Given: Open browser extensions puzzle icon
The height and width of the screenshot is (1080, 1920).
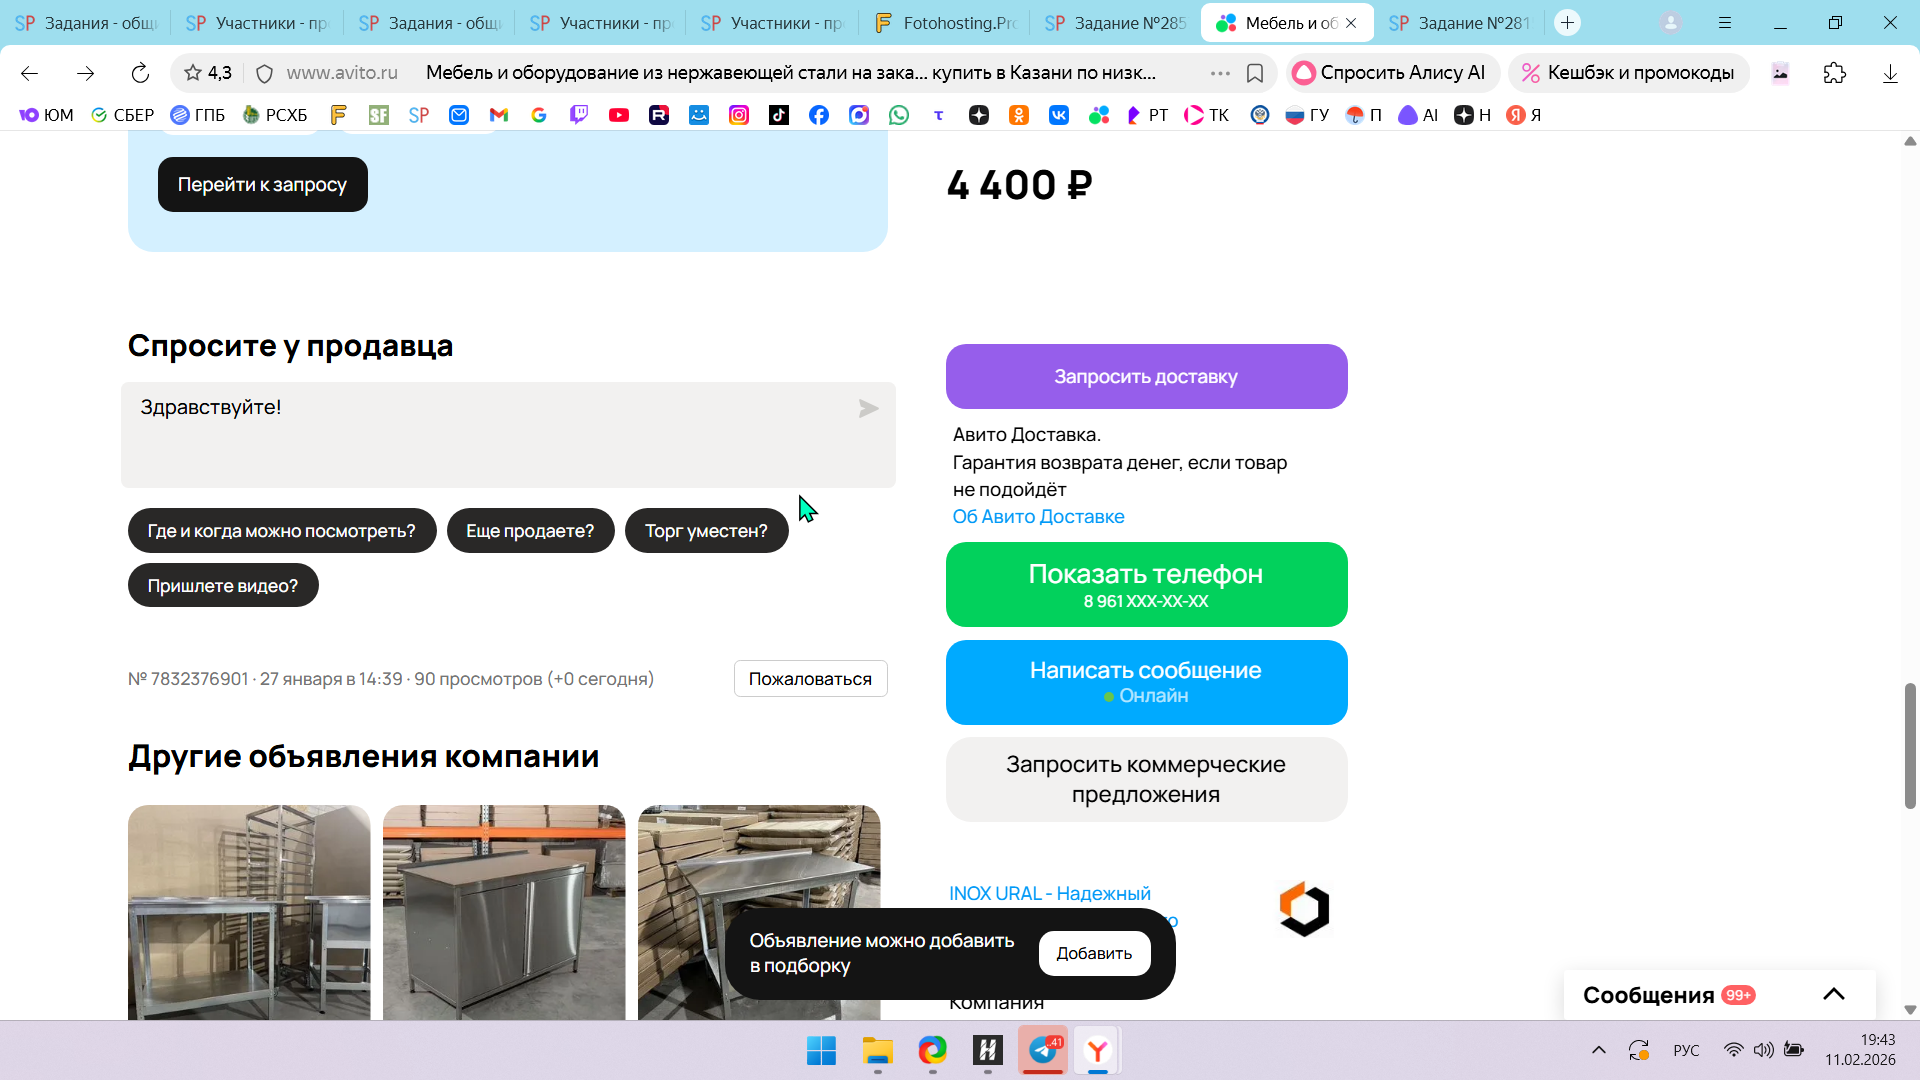Looking at the screenshot, I should click(1834, 73).
